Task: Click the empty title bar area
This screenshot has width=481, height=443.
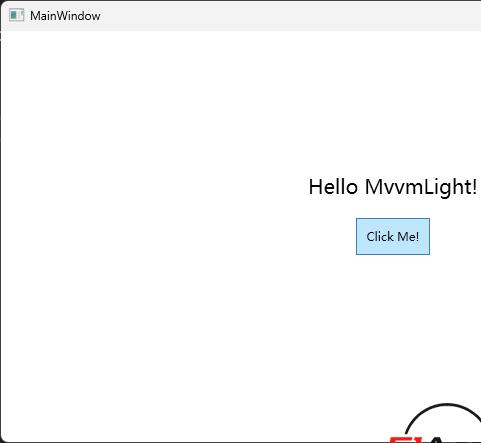Action: (x=283, y=15)
